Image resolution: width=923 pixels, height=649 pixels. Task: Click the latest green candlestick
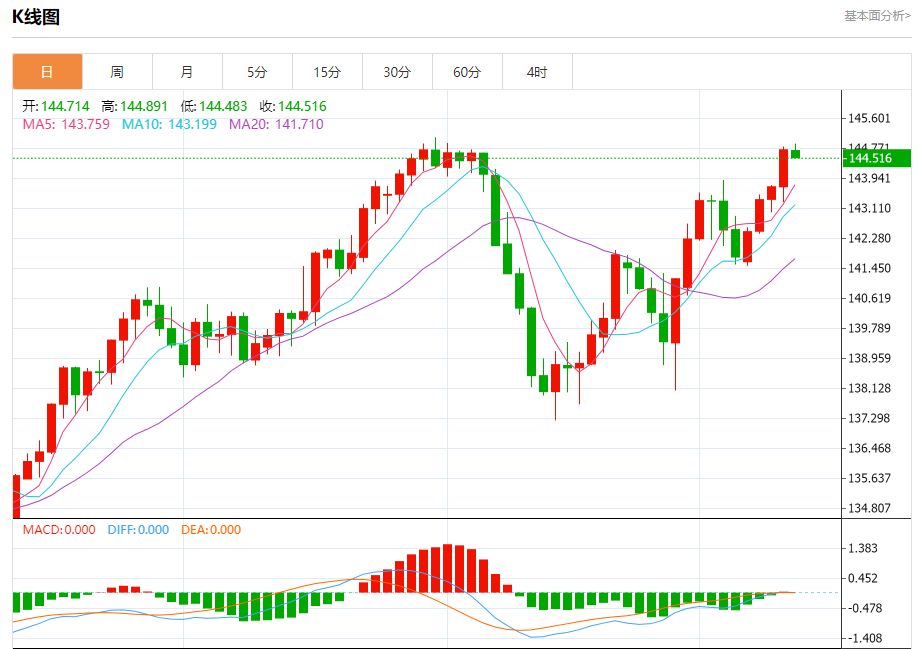(795, 154)
